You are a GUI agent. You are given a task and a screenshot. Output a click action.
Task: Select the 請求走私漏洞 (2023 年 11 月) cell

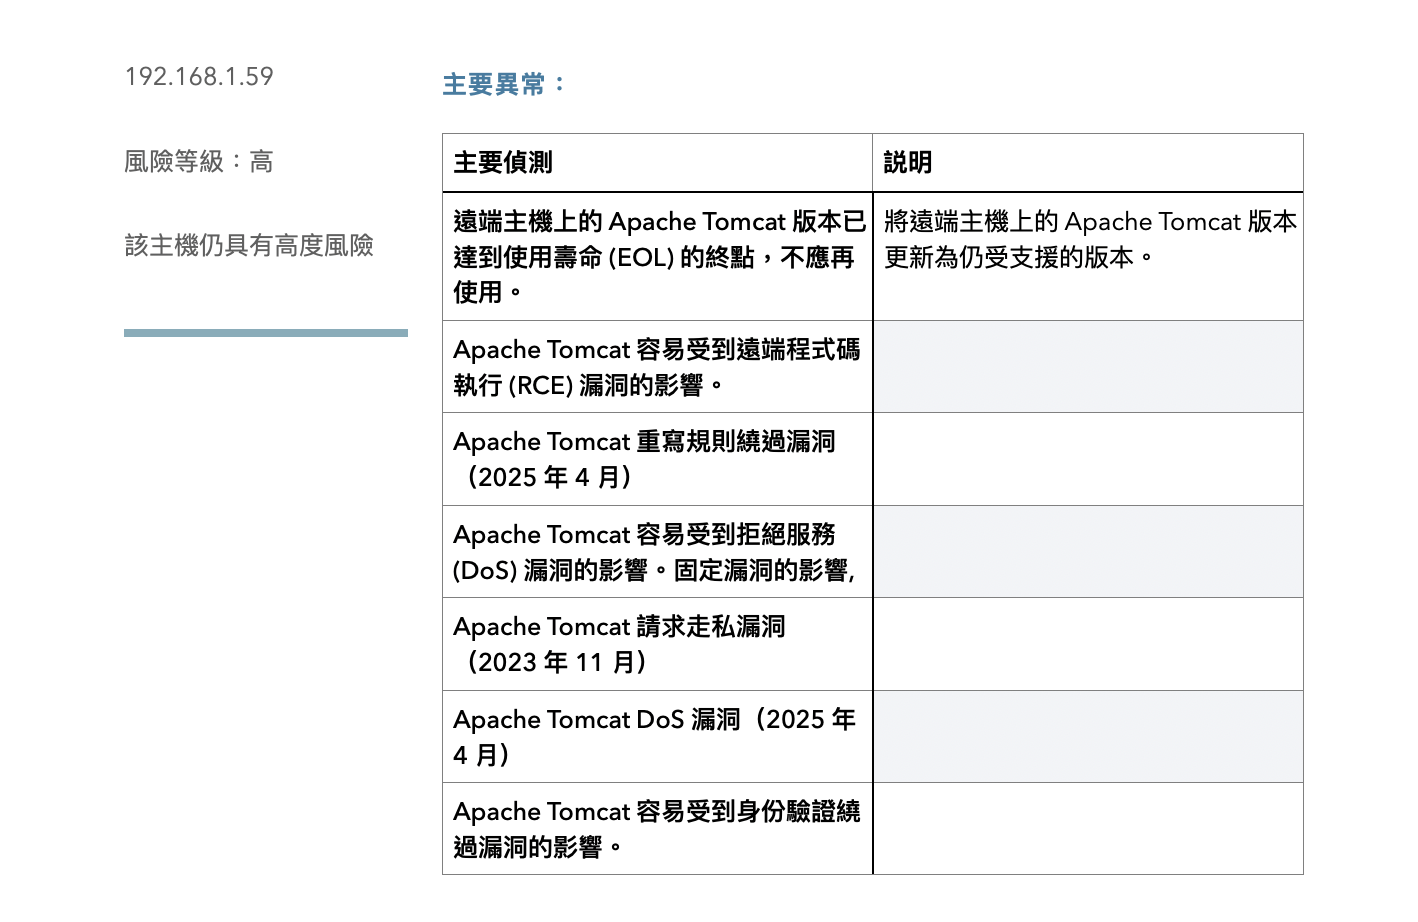click(x=657, y=644)
